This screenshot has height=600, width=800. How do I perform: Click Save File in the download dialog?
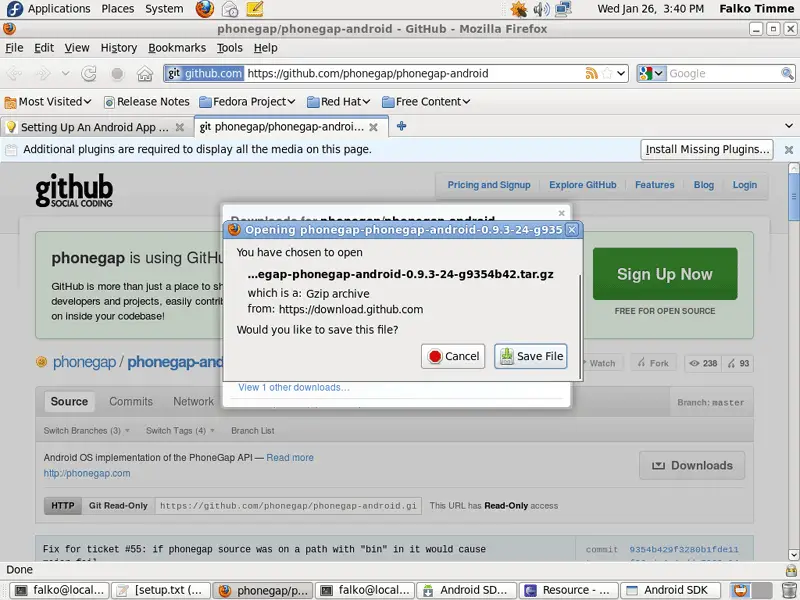(531, 356)
